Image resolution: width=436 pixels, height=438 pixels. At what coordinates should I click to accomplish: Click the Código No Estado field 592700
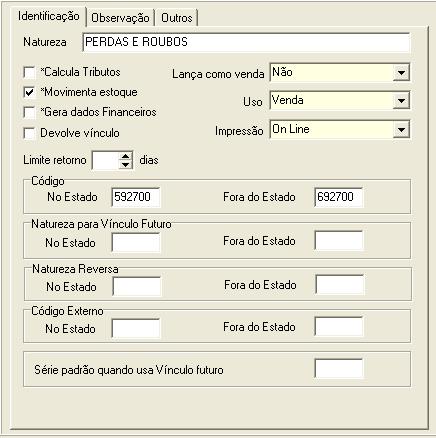point(136,197)
